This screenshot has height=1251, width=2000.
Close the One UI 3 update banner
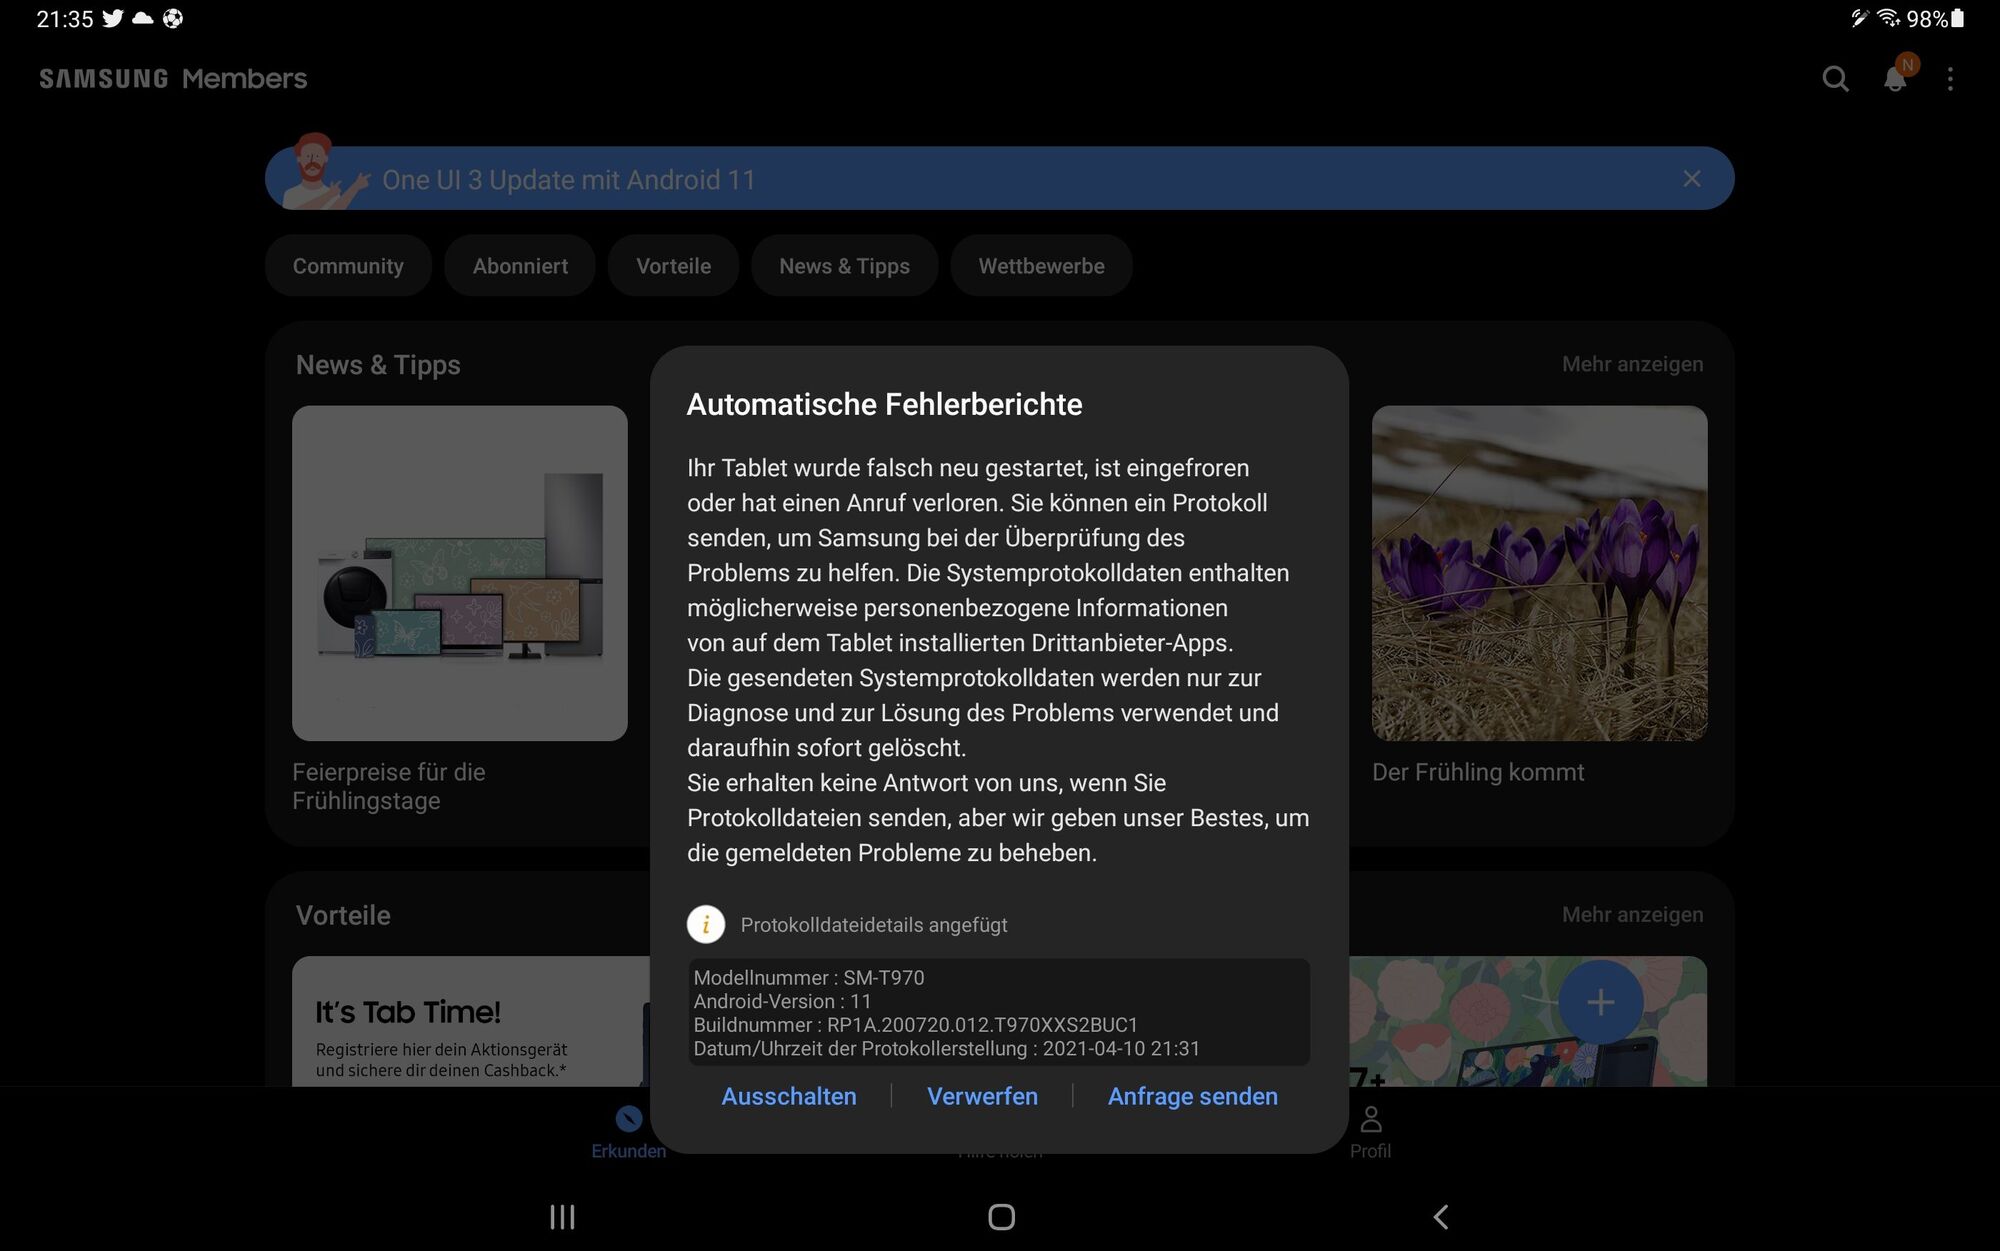point(1691,179)
